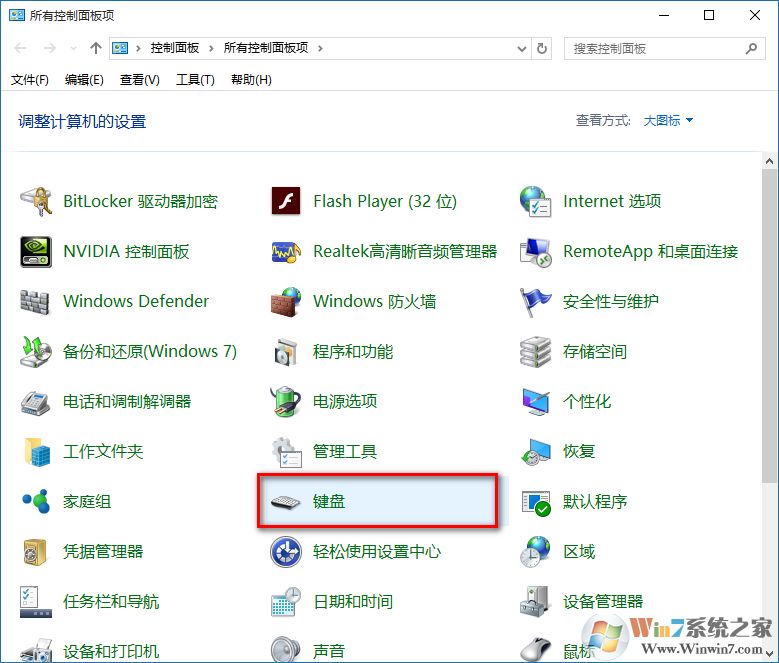Image resolution: width=779 pixels, height=663 pixels.
Task: Focus the 搜索控制面板 search field
Action: 664,49
